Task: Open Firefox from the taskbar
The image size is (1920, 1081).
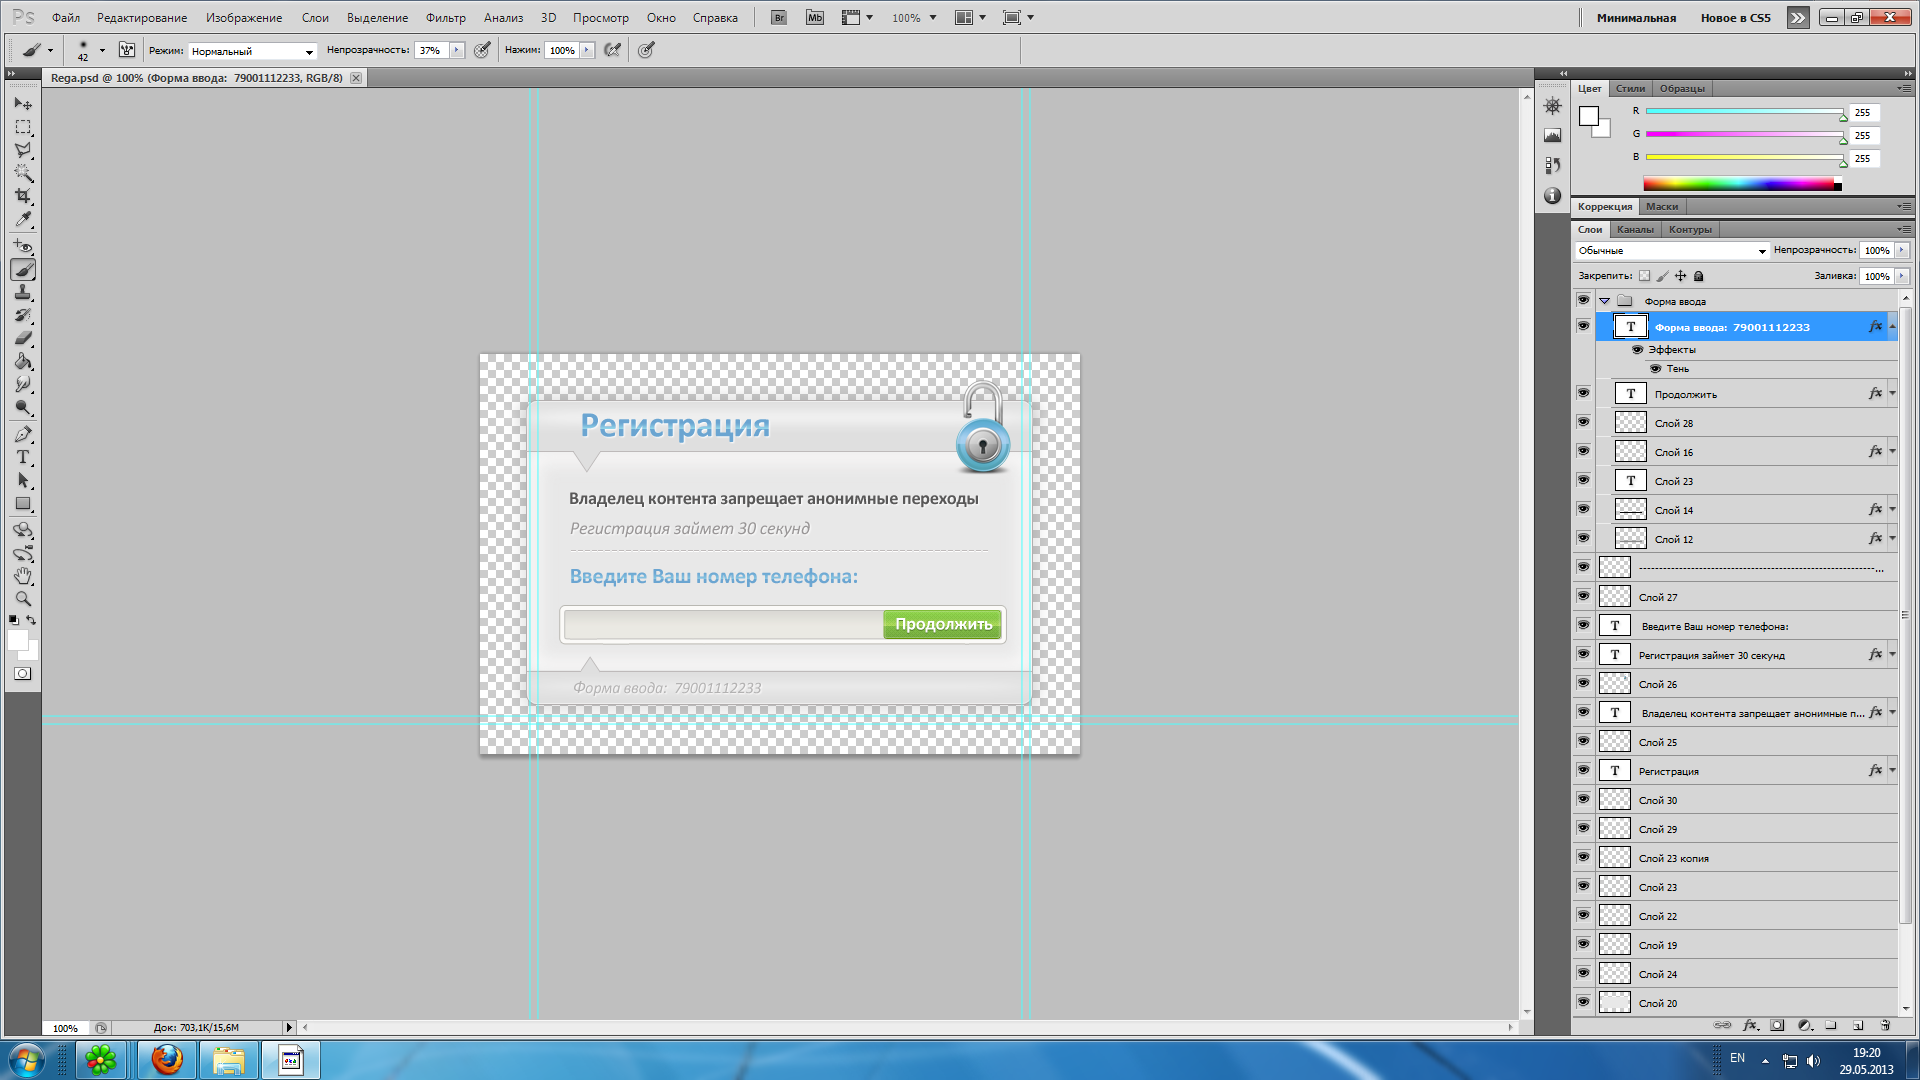Action: (166, 1059)
